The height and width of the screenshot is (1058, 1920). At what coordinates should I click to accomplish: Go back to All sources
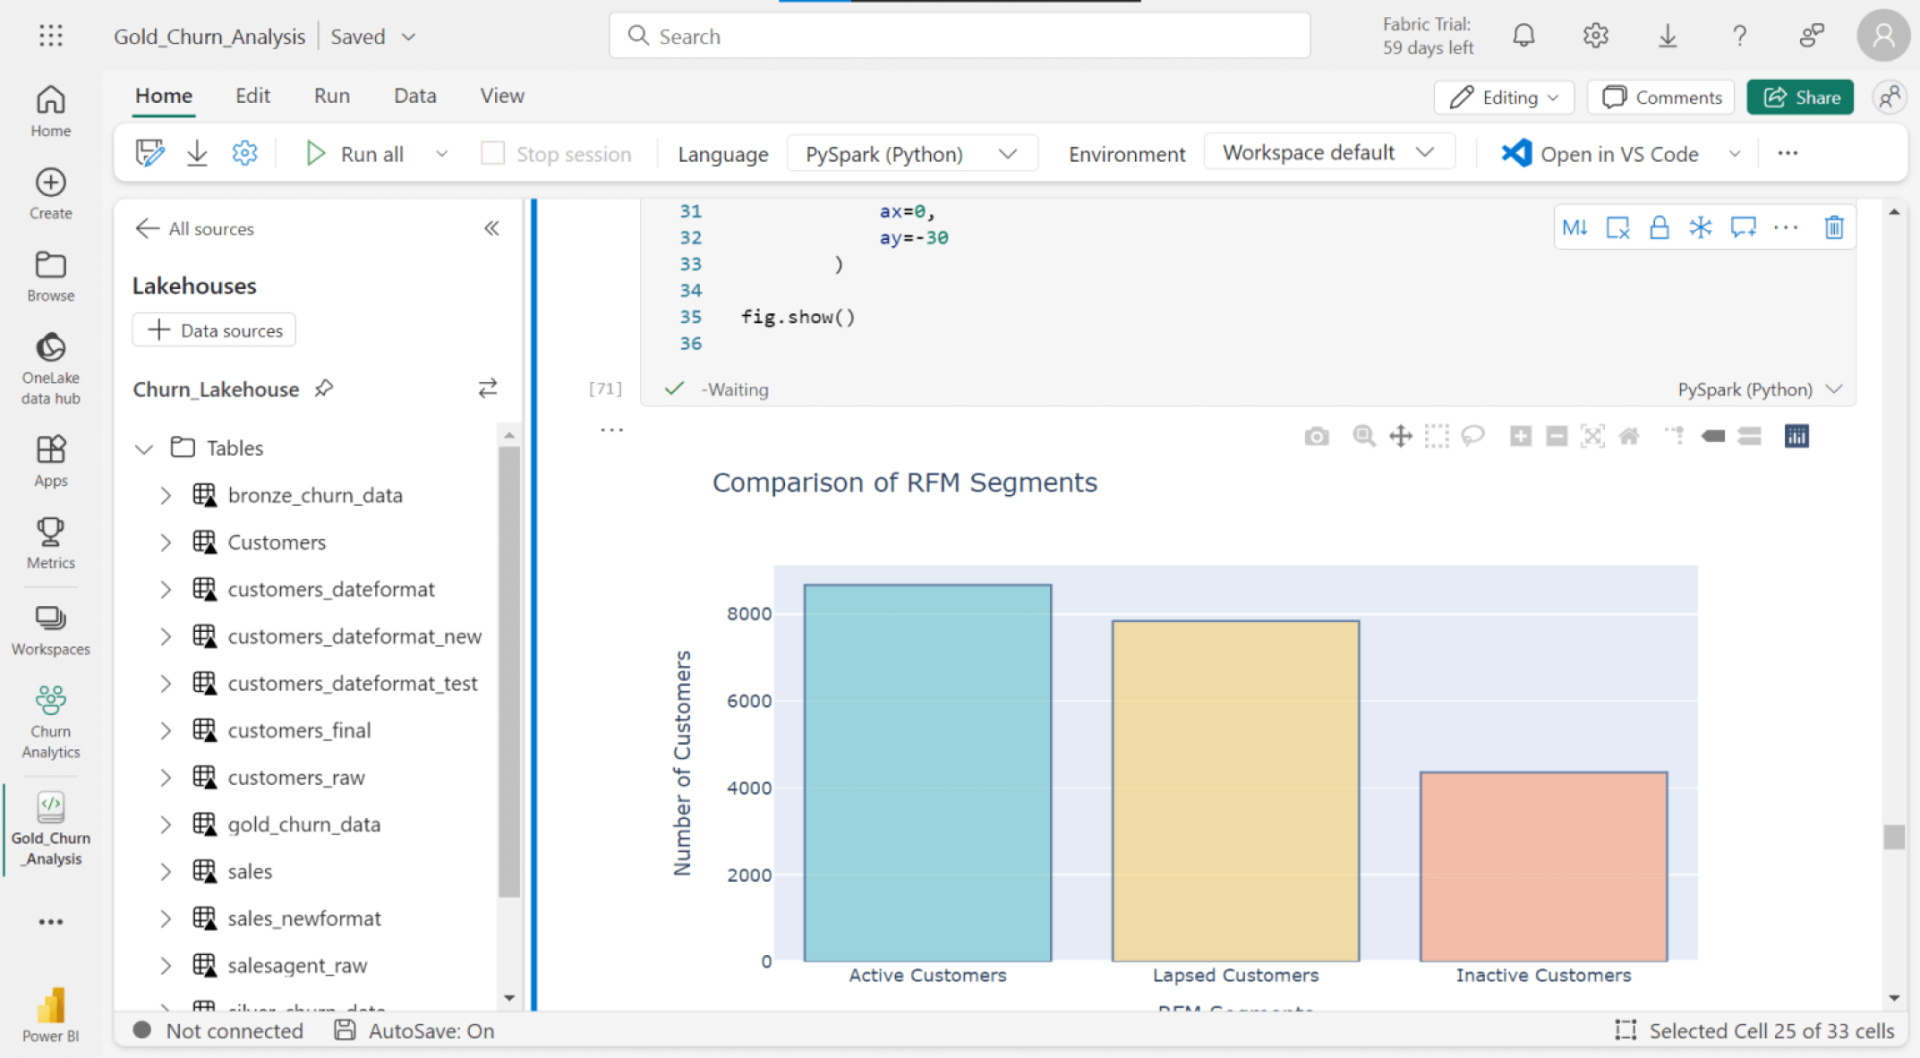[194, 229]
